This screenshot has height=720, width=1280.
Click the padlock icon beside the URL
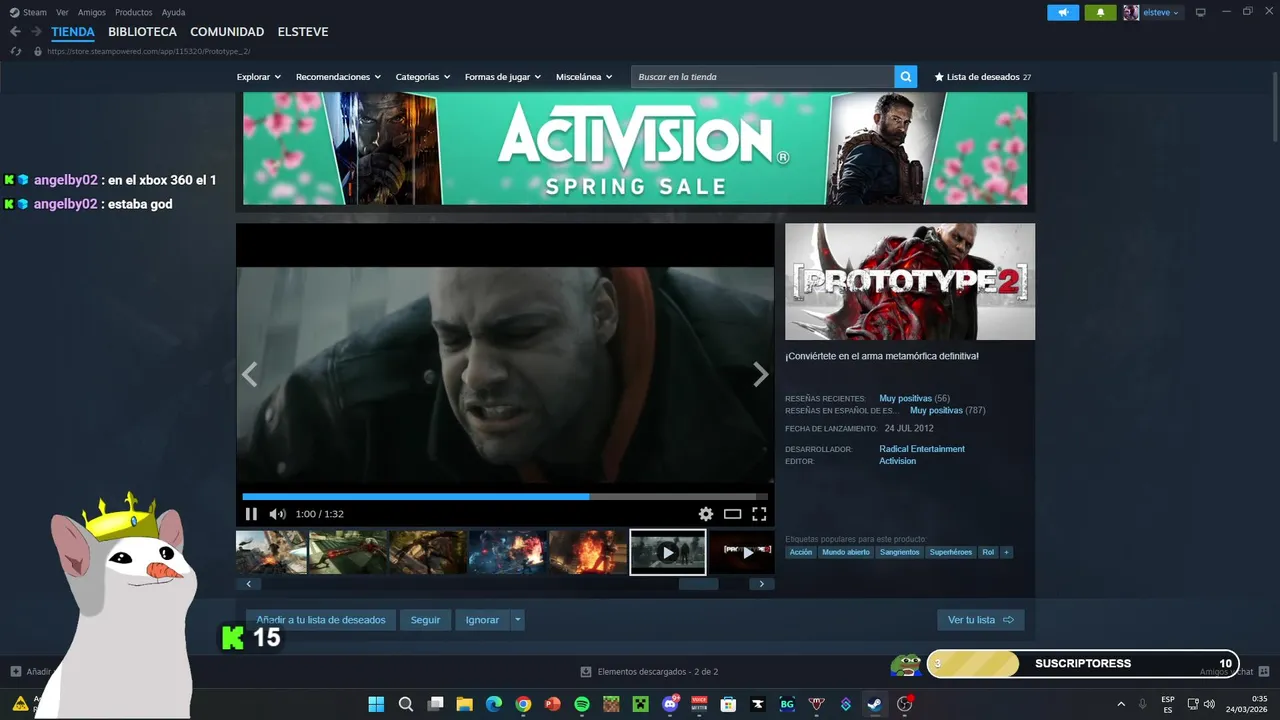tap(38, 51)
